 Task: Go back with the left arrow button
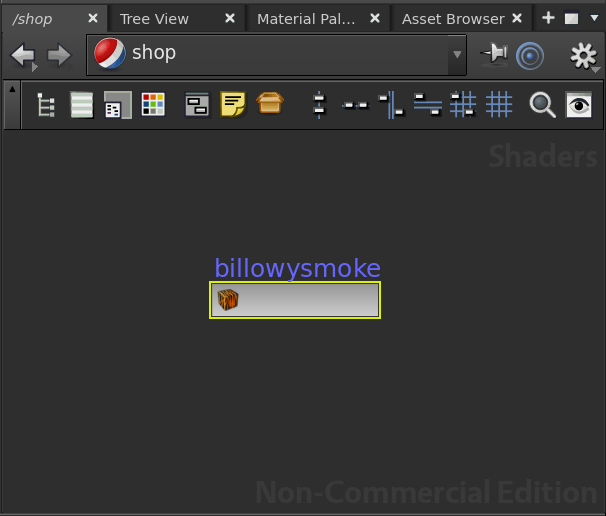tap(22, 56)
